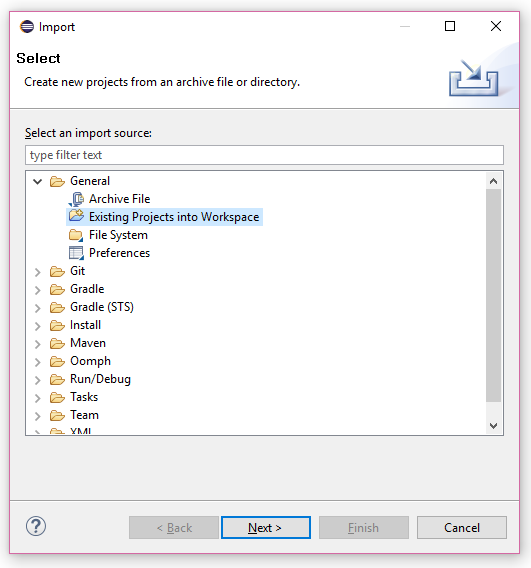Image resolution: width=531 pixels, height=568 pixels.
Task: Select the Tasks tree item
Action: point(84,397)
